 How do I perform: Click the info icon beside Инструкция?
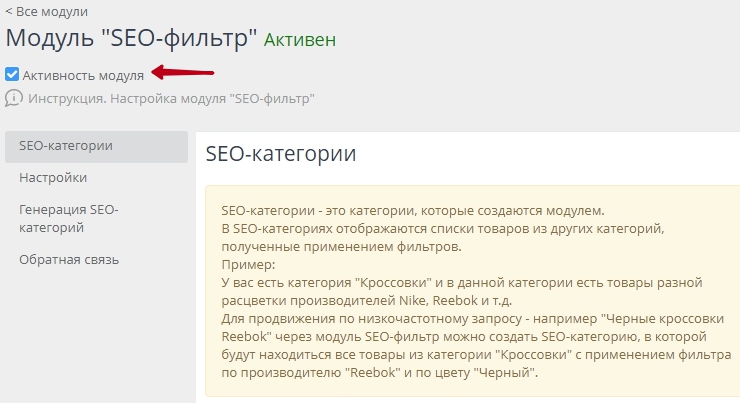coord(14,98)
